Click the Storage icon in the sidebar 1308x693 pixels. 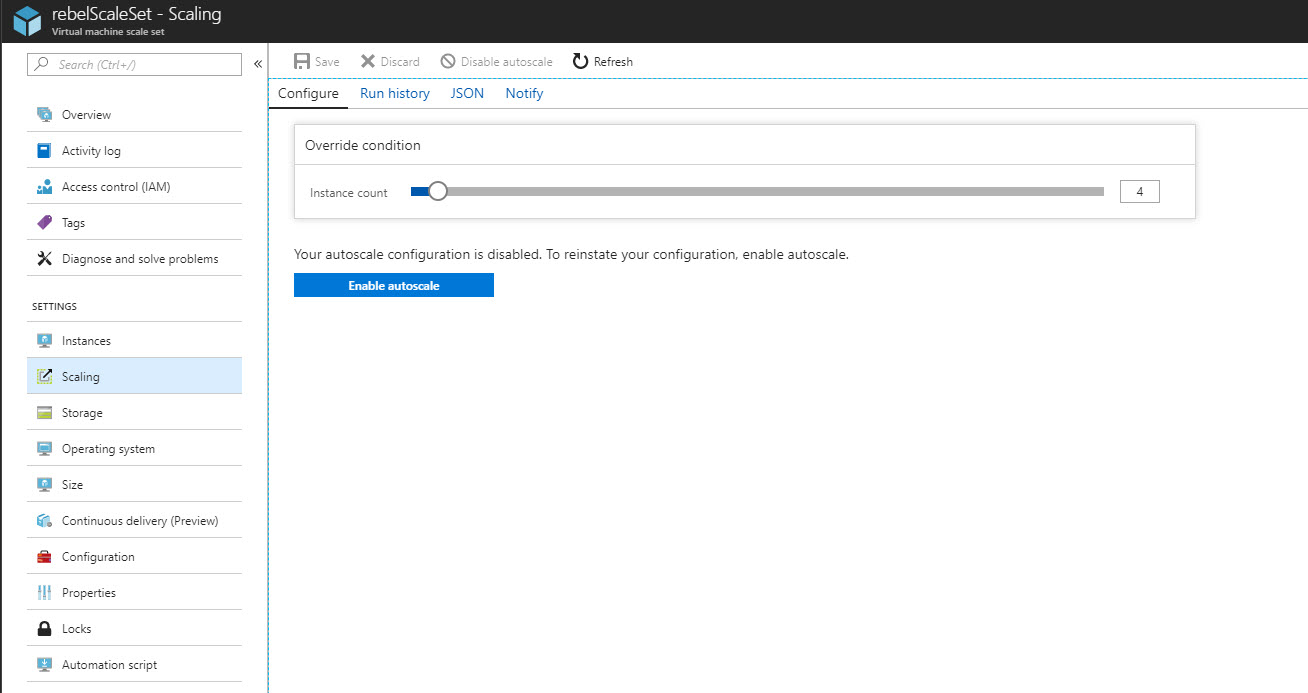pos(44,413)
